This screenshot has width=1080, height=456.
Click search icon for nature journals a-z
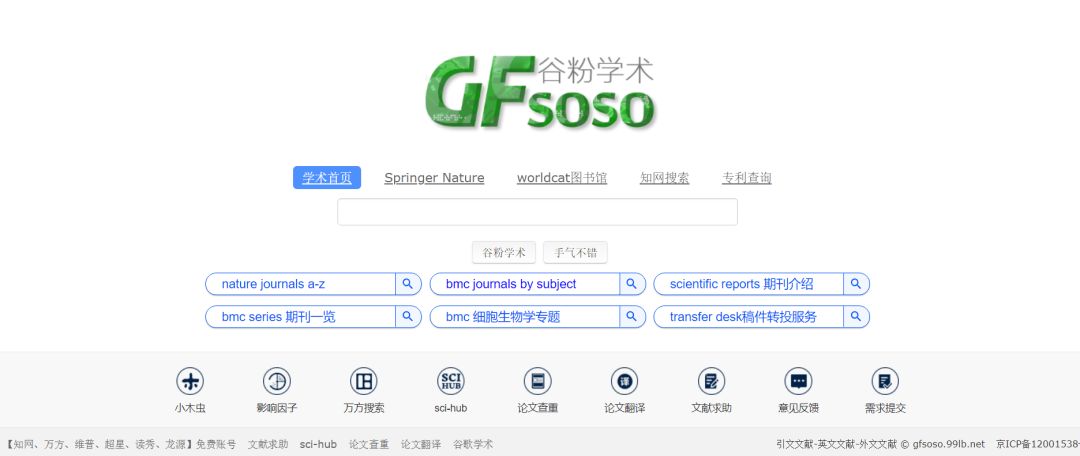[408, 284]
